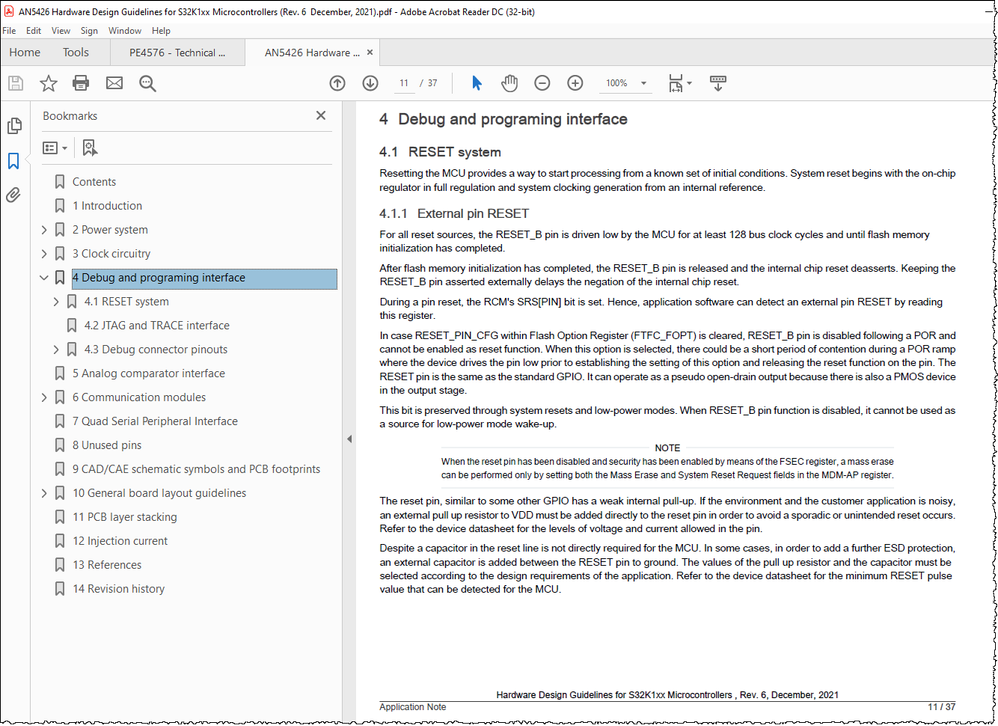Switch to Tools tab
This screenshot has height=726, width=998.
click(76, 53)
